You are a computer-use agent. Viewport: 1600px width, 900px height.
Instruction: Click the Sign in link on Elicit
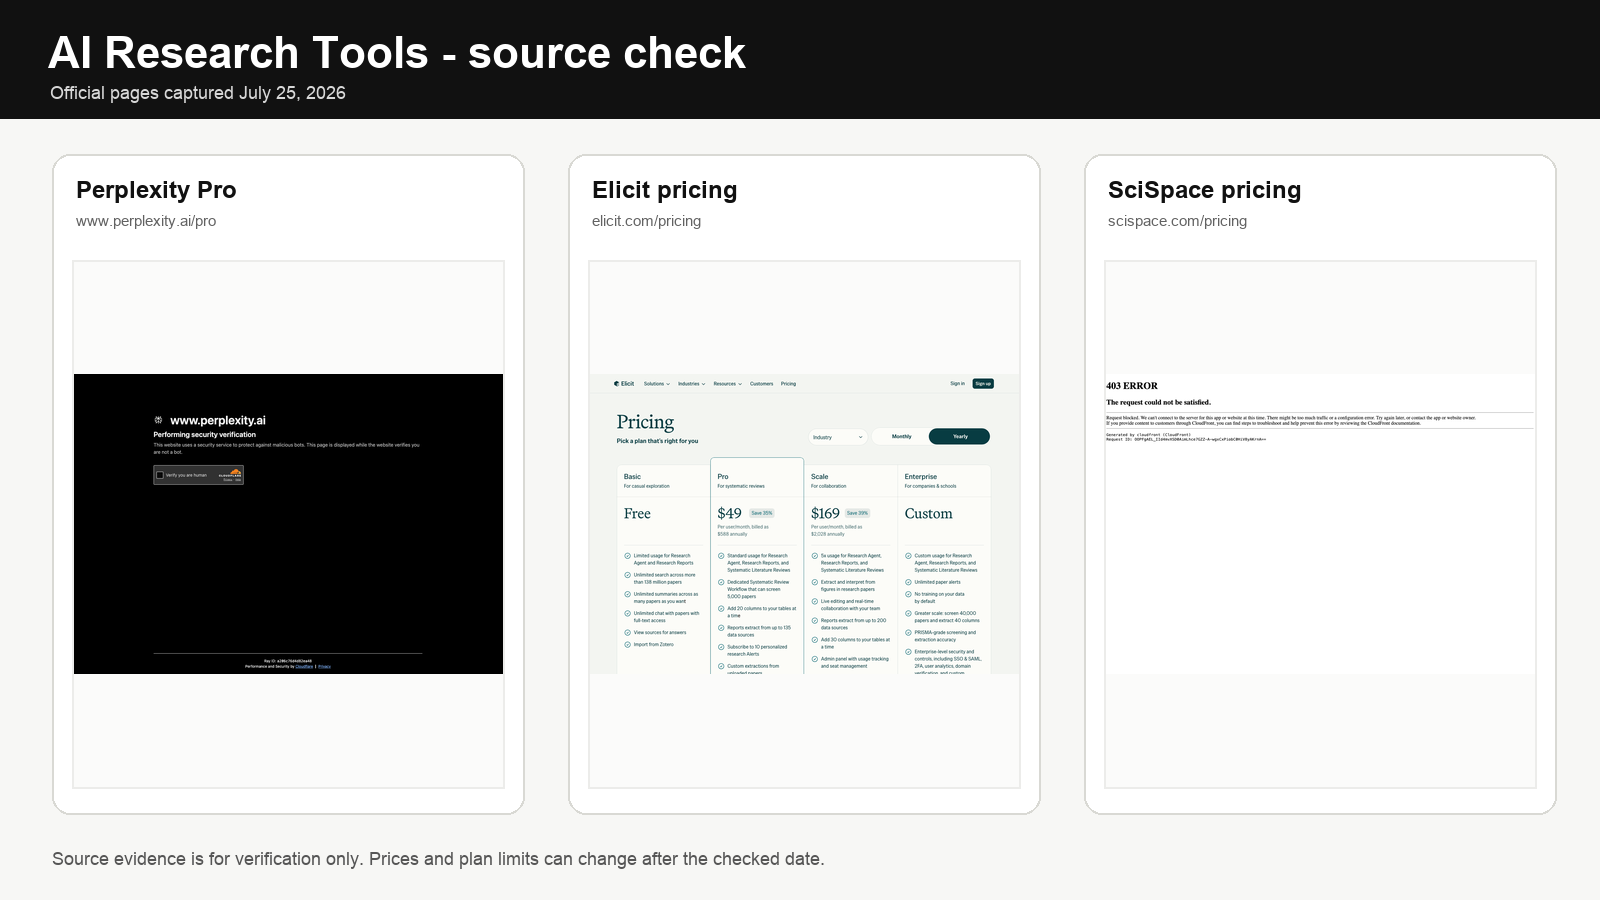(x=958, y=383)
